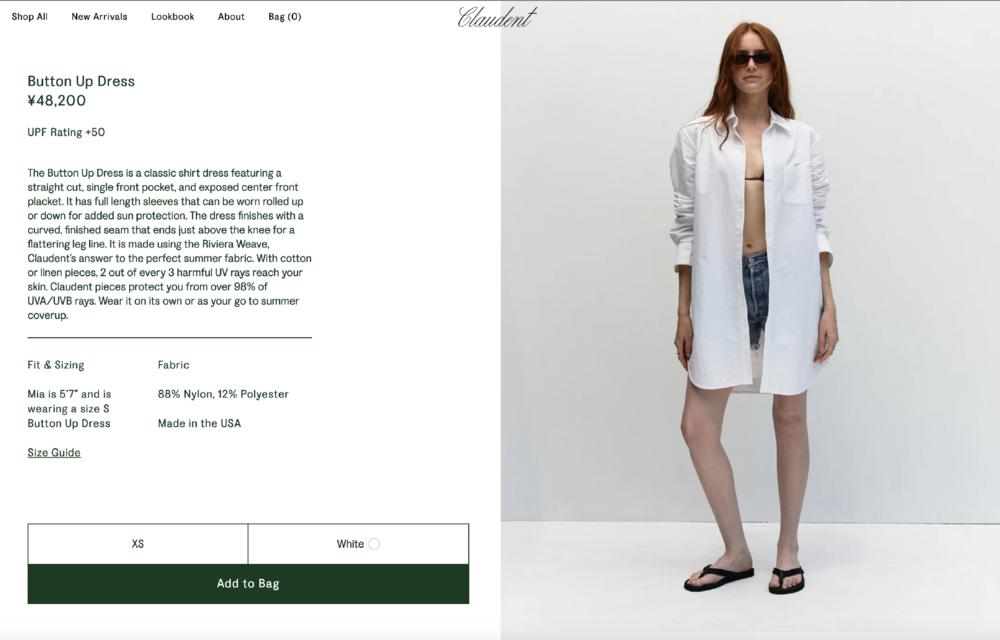Click the Fabric heading
Viewport: 1000px width, 640px height.
coord(173,365)
